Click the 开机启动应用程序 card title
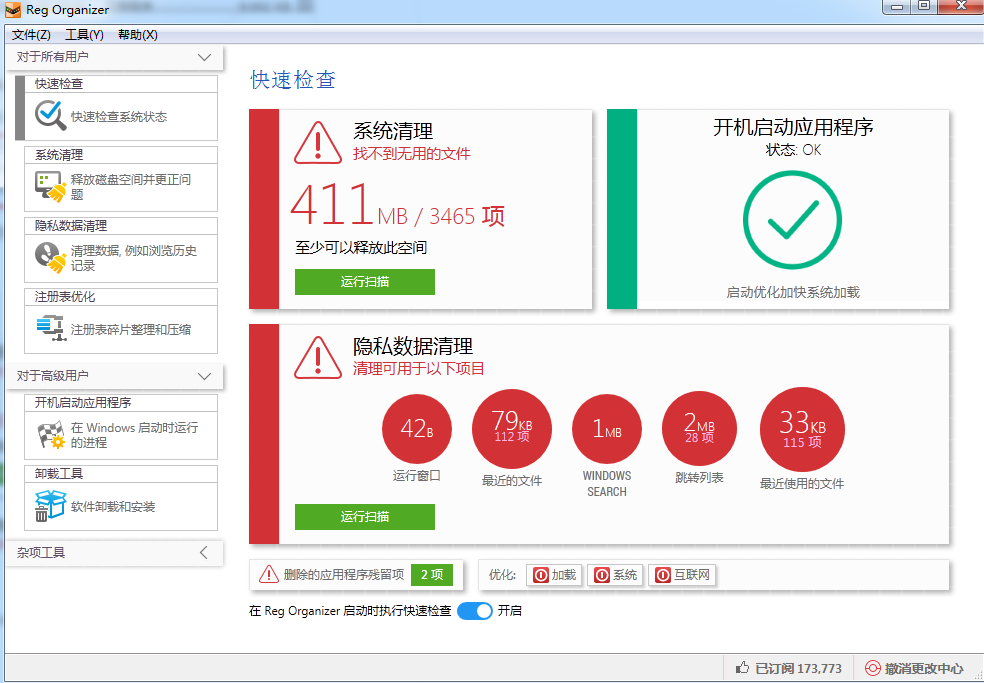The image size is (984, 683). [793, 127]
